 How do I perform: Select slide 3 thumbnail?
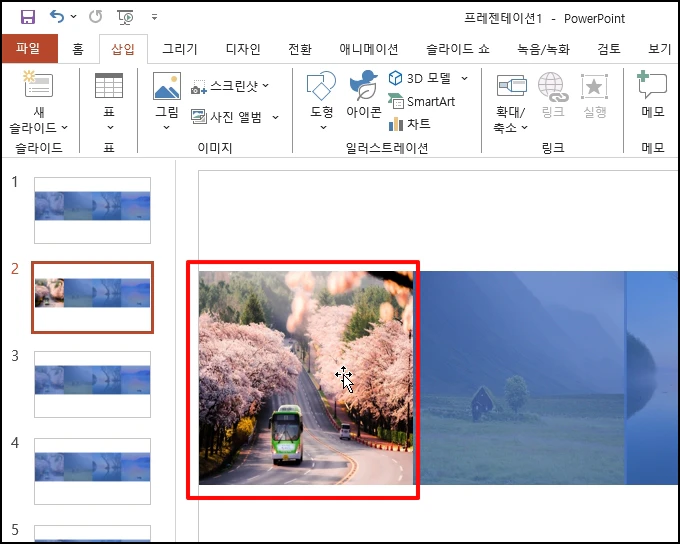point(92,384)
